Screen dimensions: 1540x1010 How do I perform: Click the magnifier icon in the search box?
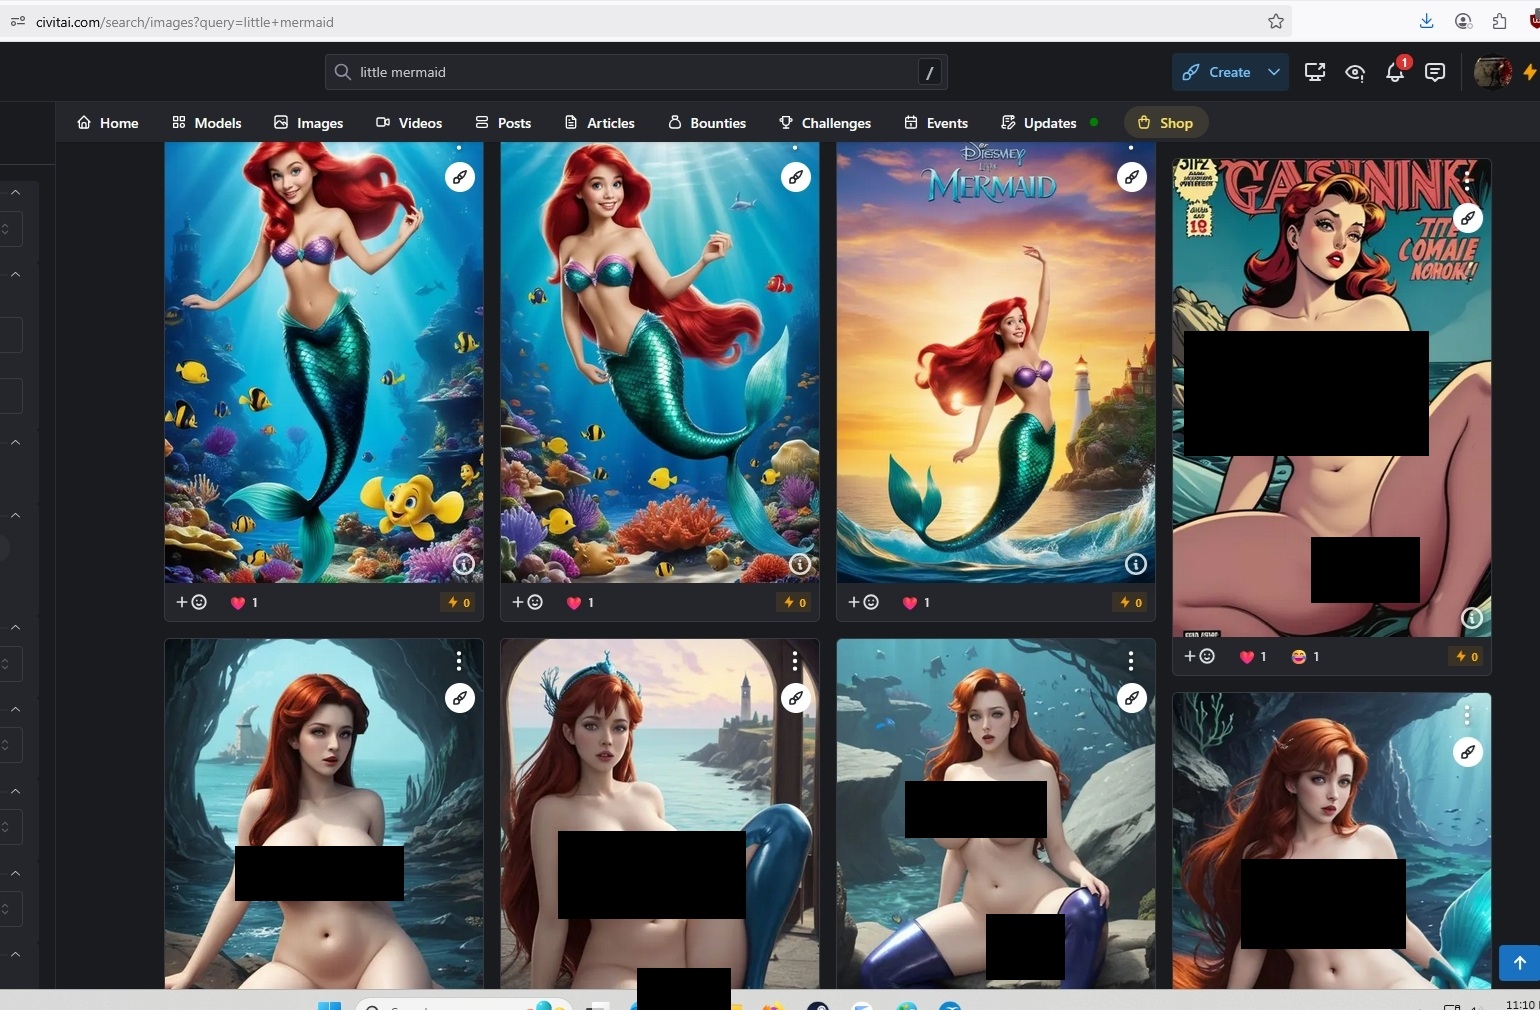(342, 72)
